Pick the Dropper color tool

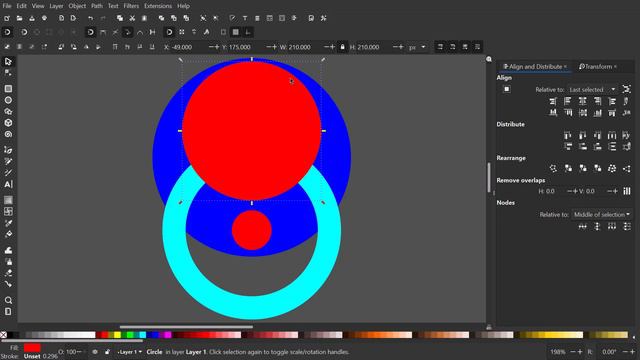[x=8, y=223]
